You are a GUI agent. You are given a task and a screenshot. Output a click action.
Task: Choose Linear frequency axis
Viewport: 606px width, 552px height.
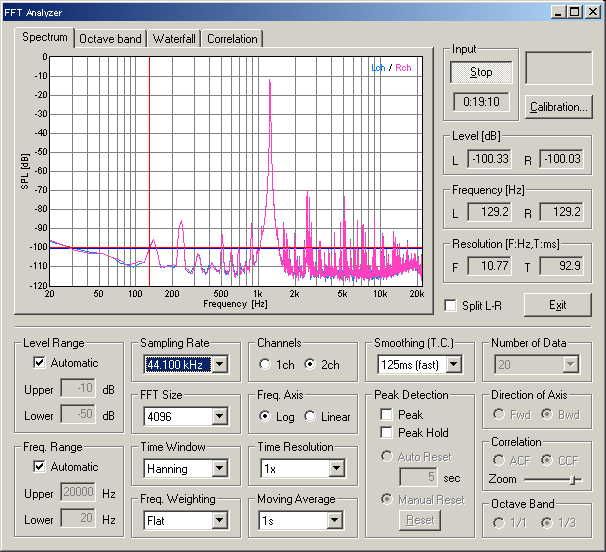(310, 417)
